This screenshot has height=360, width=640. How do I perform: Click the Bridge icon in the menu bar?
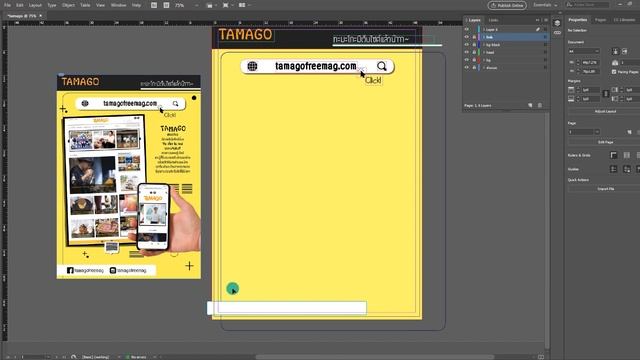(154, 5)
